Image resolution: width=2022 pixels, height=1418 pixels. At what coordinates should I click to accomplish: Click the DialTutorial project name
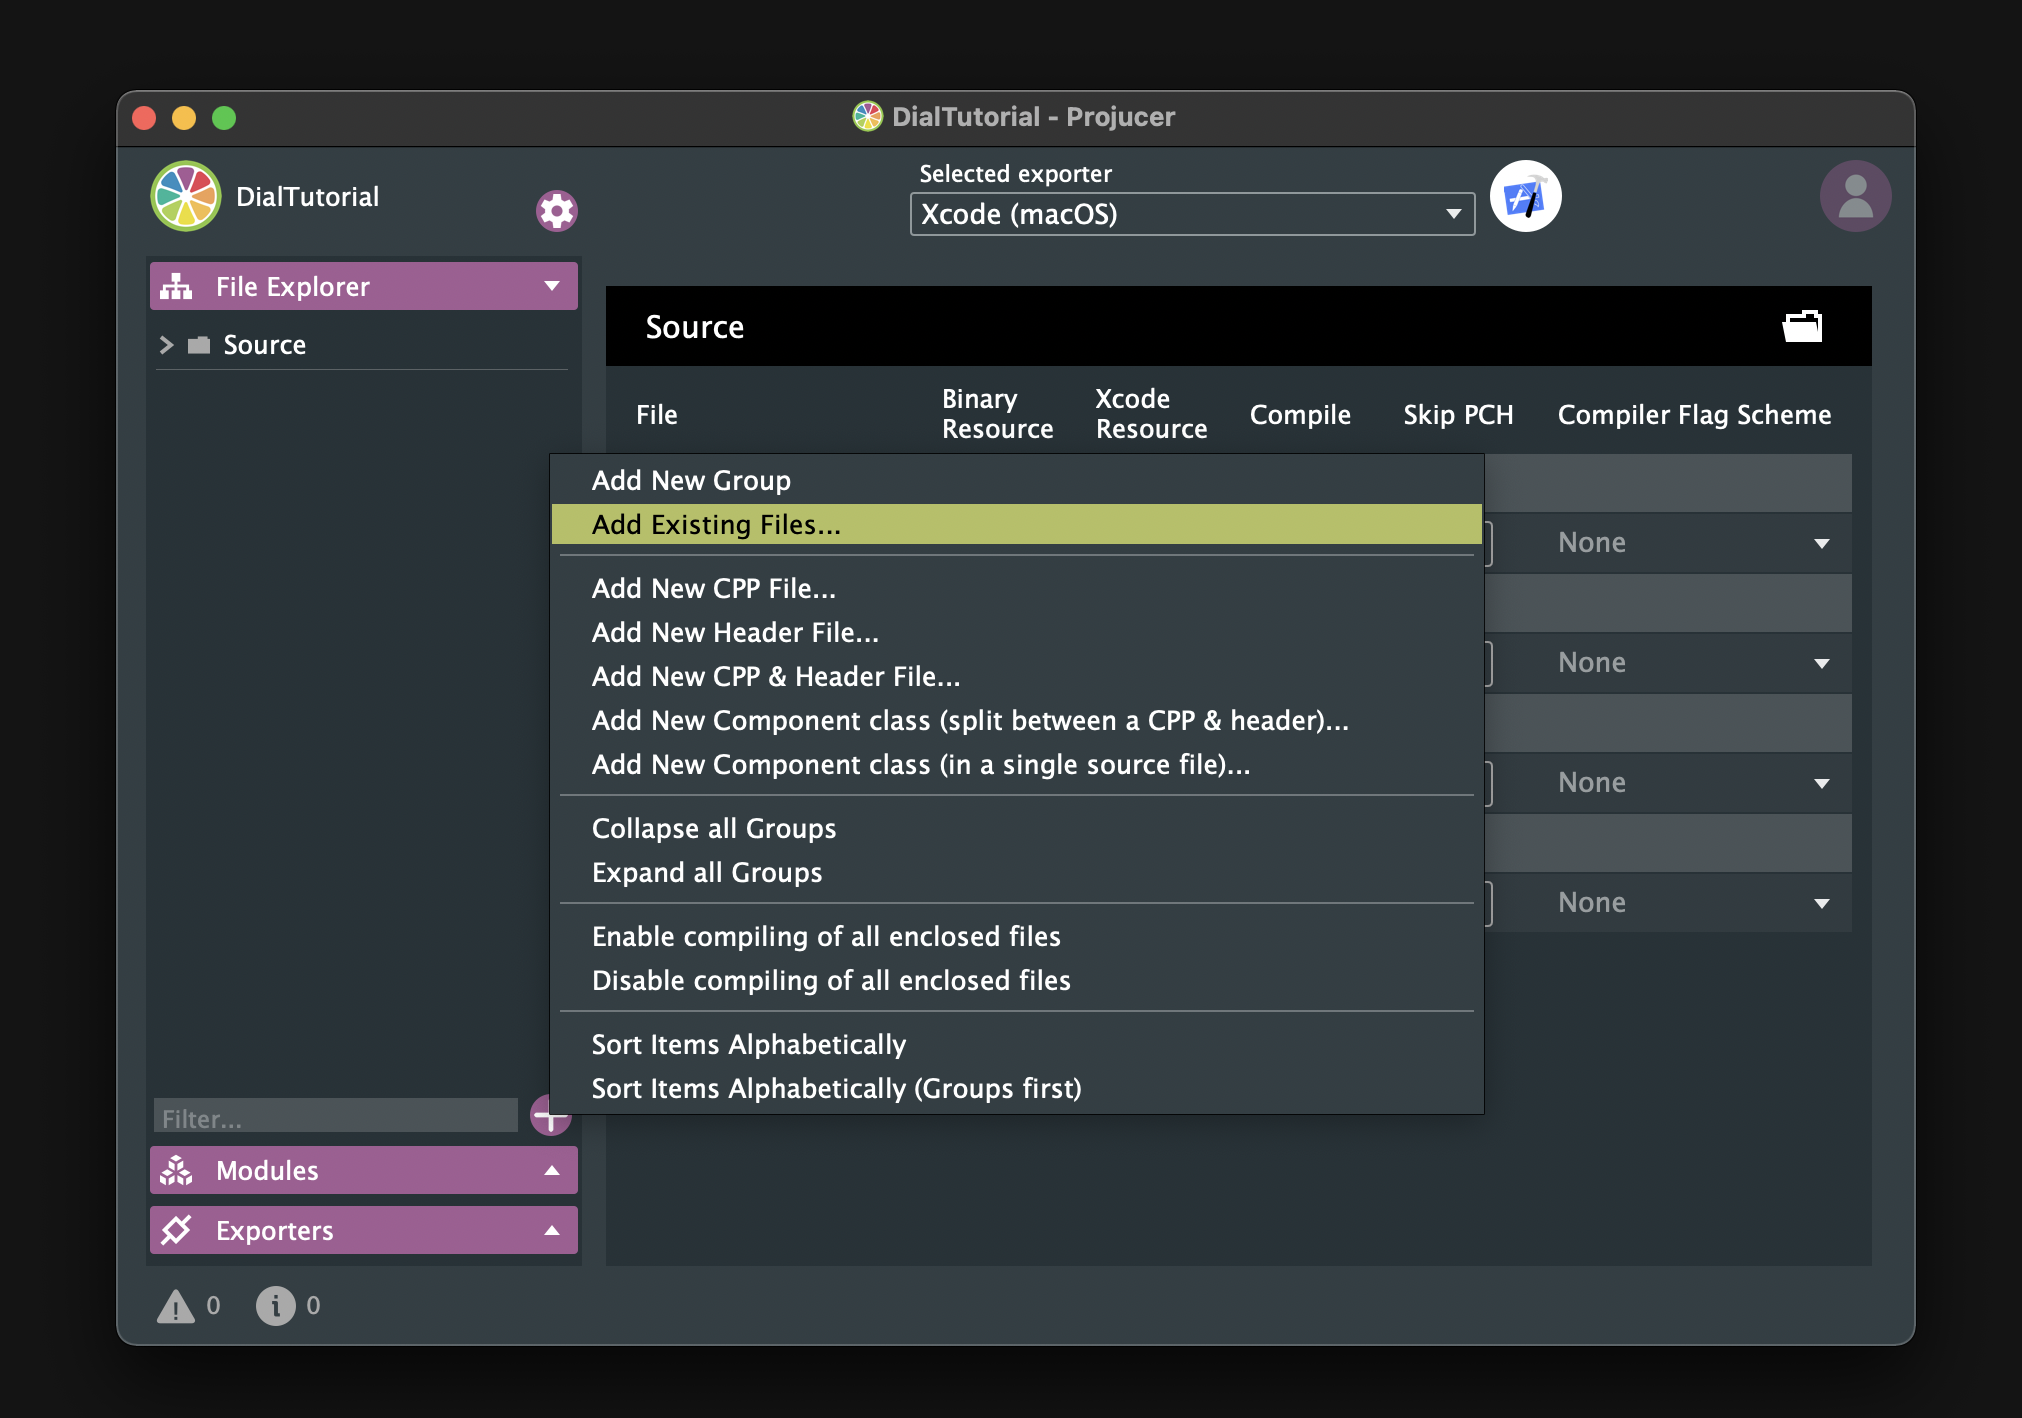pyautogui.click(x=307, y=197)
